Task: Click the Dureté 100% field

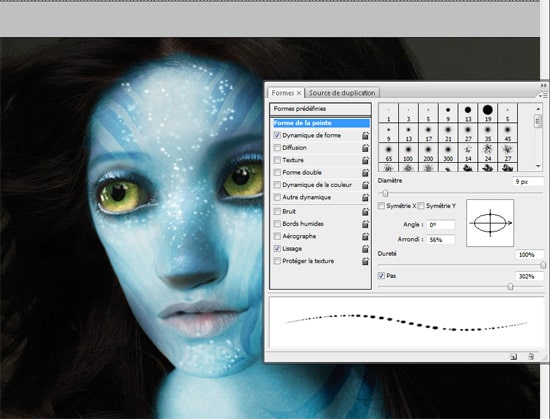Action: click(x=529, y=255)
